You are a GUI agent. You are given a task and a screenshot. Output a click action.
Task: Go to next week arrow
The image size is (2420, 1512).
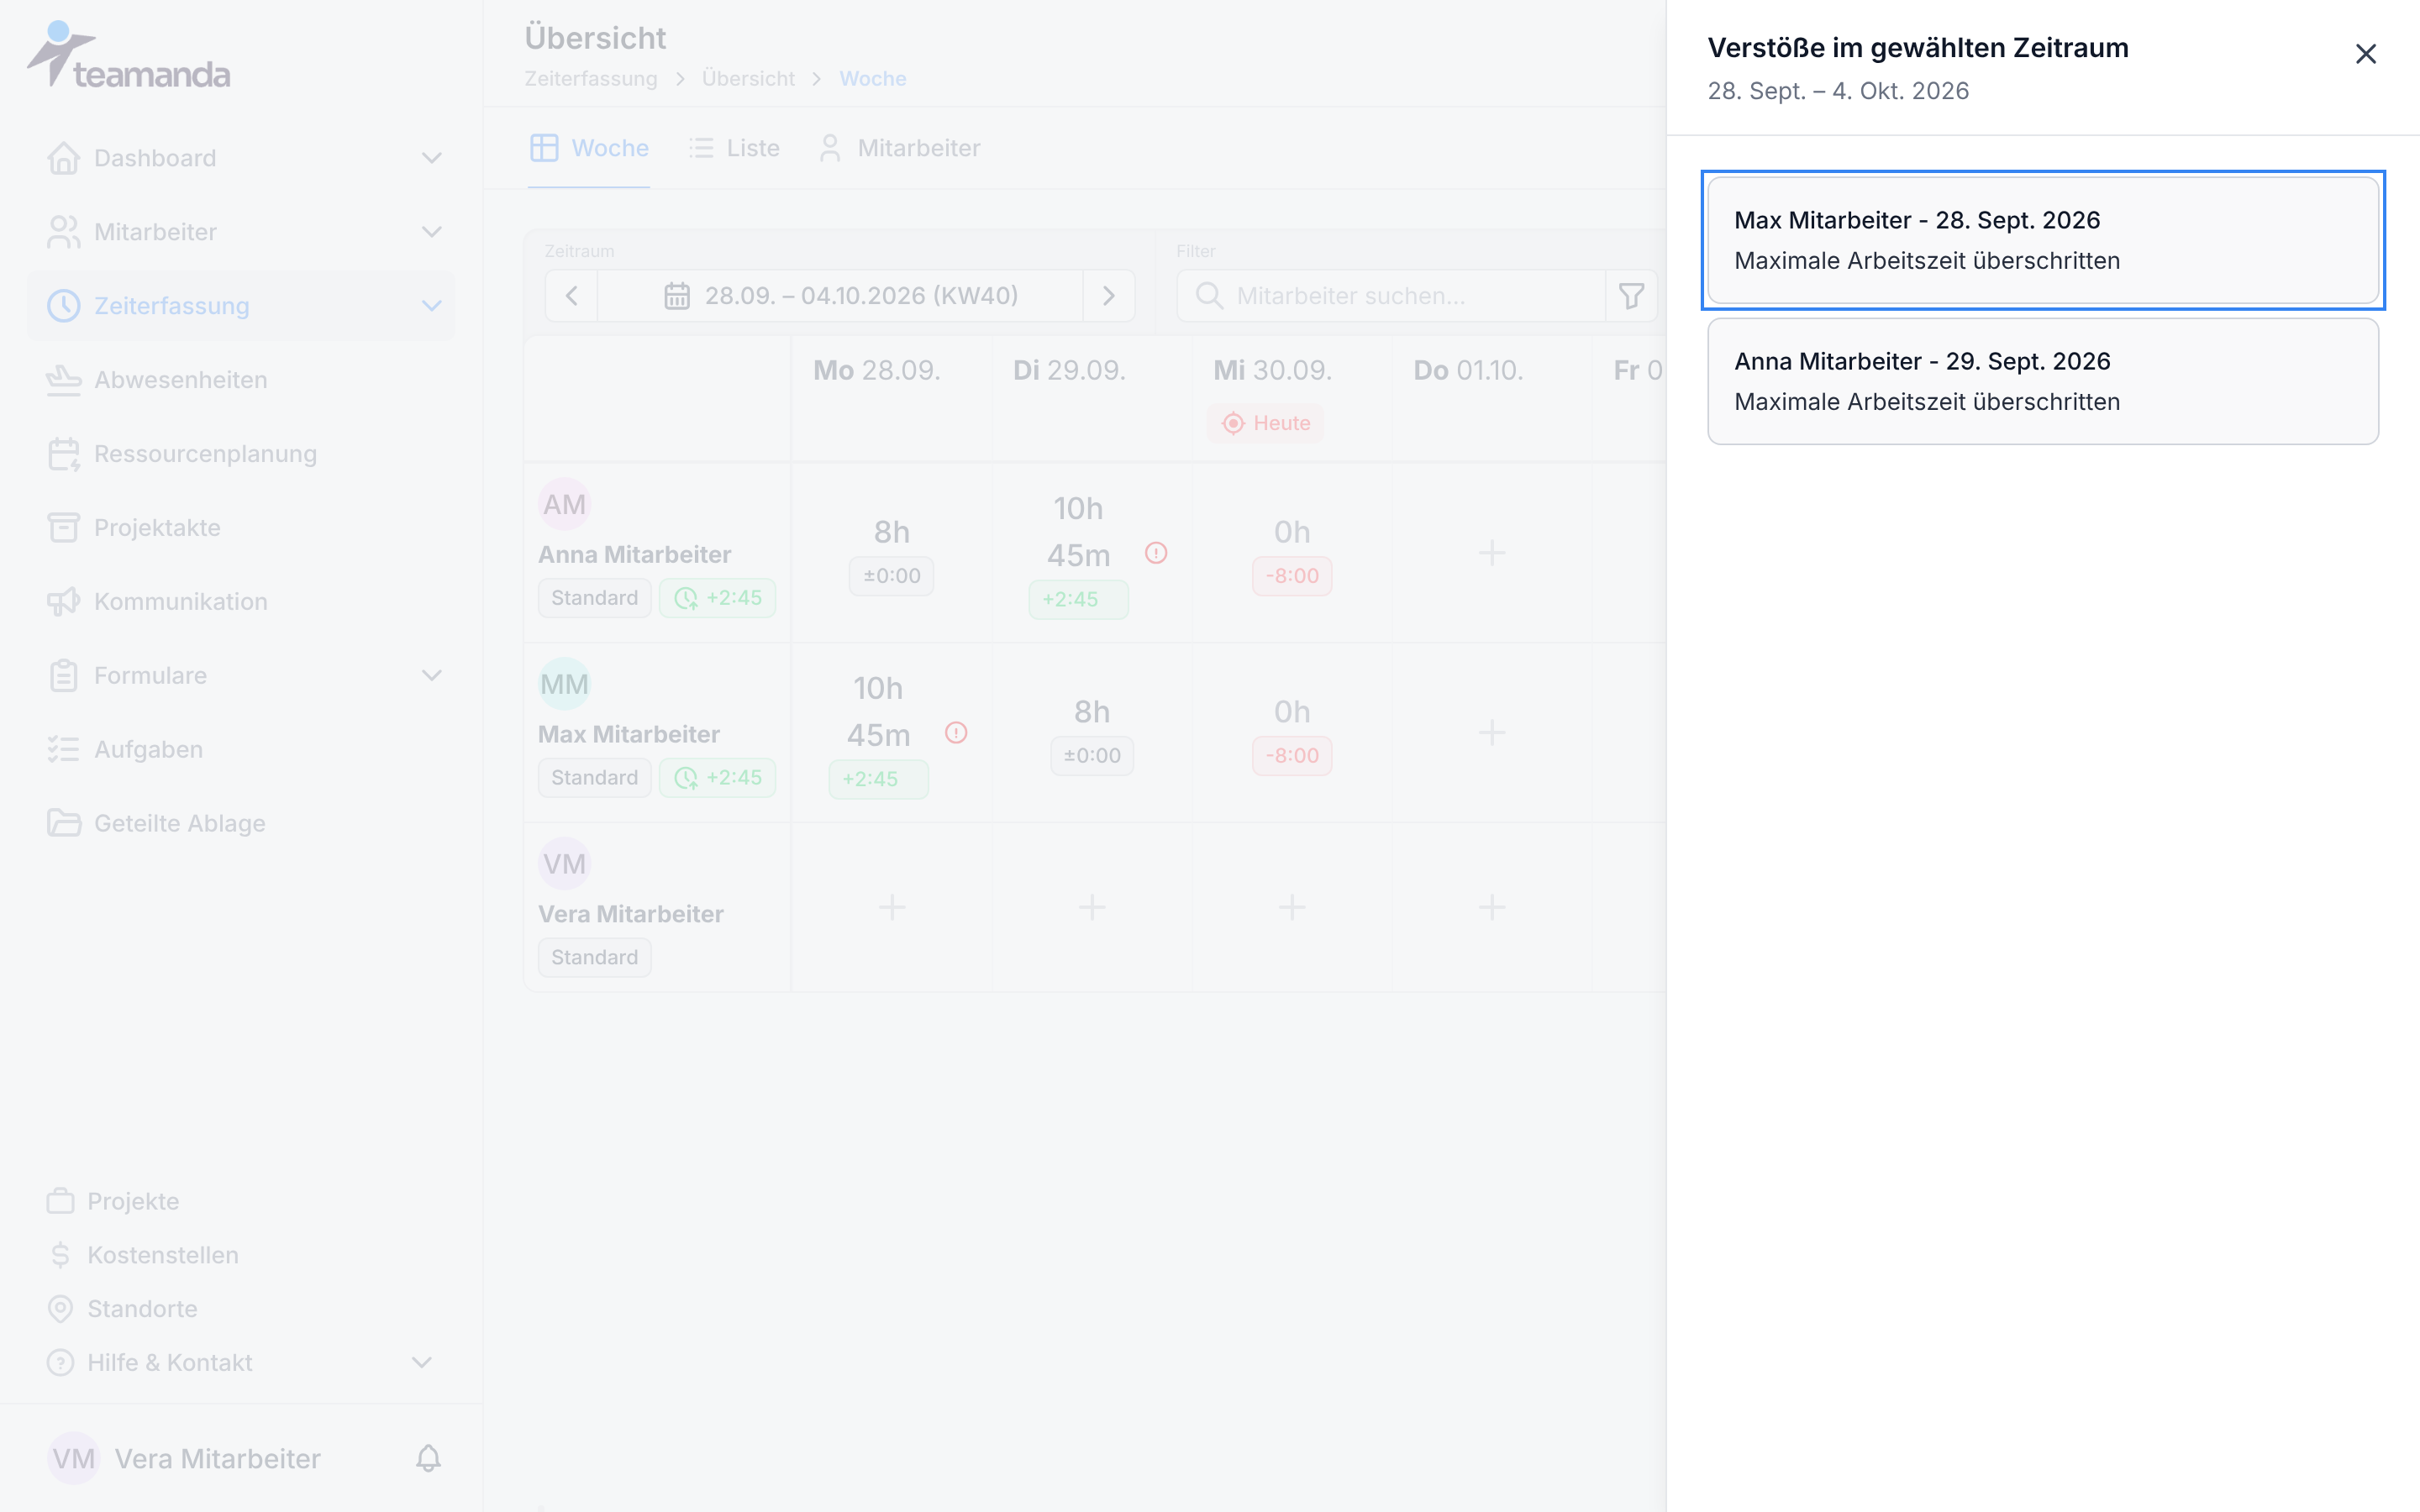(x=1108, y=296)
